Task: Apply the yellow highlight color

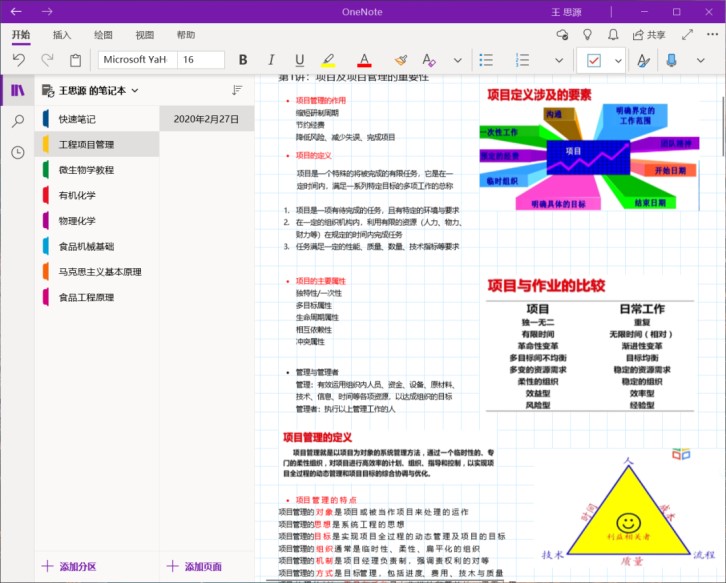Action: [328, 60]
